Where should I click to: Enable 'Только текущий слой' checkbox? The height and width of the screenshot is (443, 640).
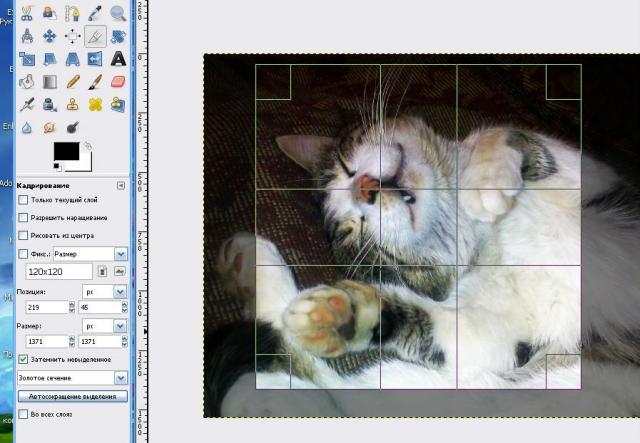(x=23, y=201)
